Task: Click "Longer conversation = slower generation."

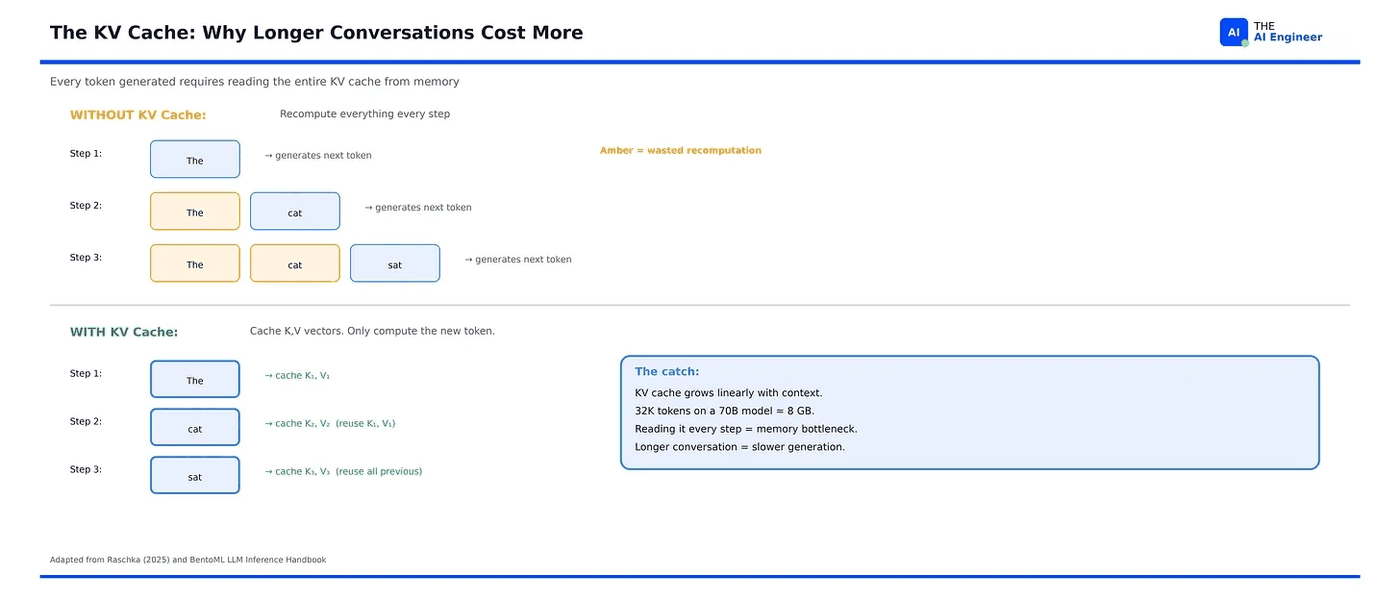Action: [x=740, y=447]
